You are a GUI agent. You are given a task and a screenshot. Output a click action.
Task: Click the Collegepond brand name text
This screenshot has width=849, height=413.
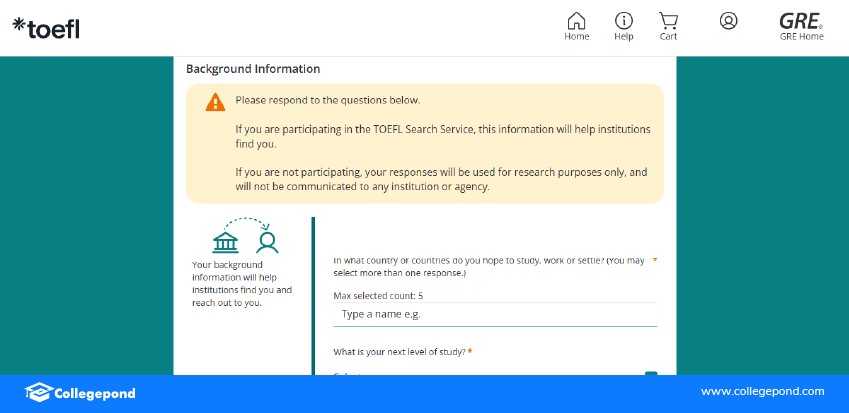(x=95, y=393)
